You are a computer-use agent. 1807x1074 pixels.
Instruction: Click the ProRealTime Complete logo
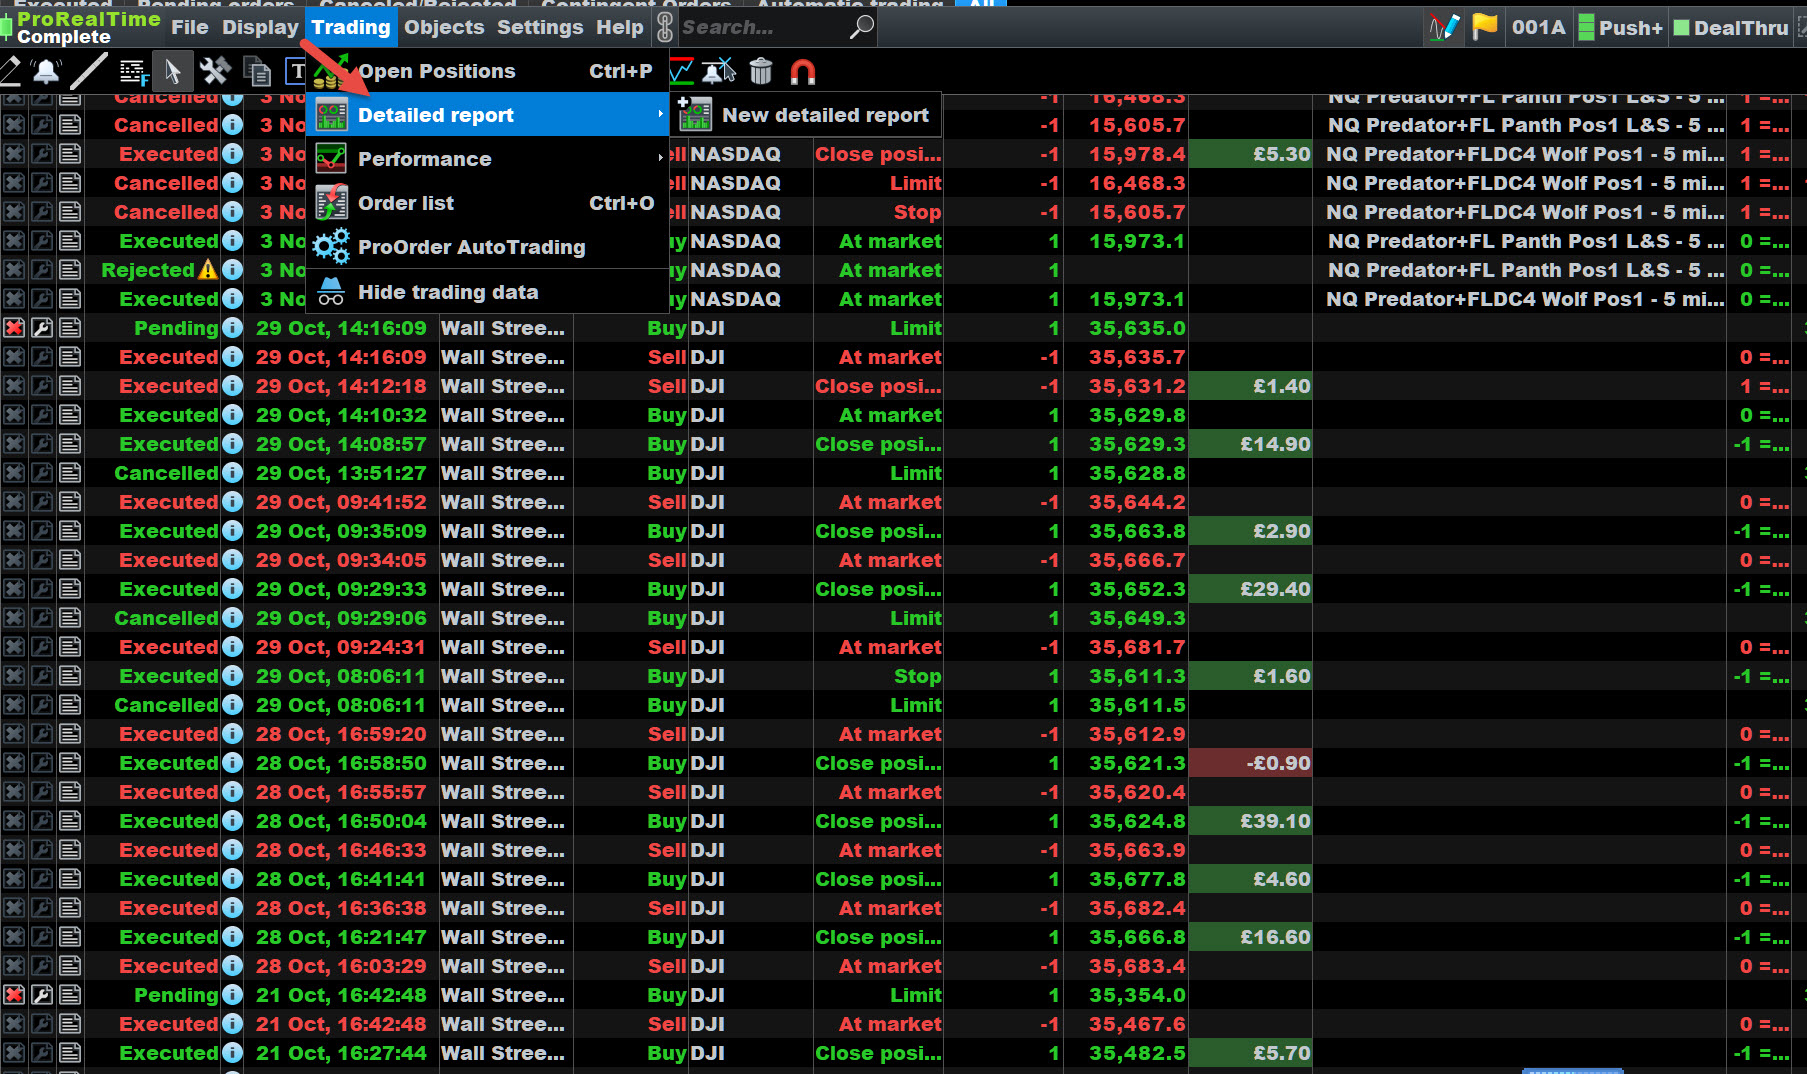[x=81, y=27]
